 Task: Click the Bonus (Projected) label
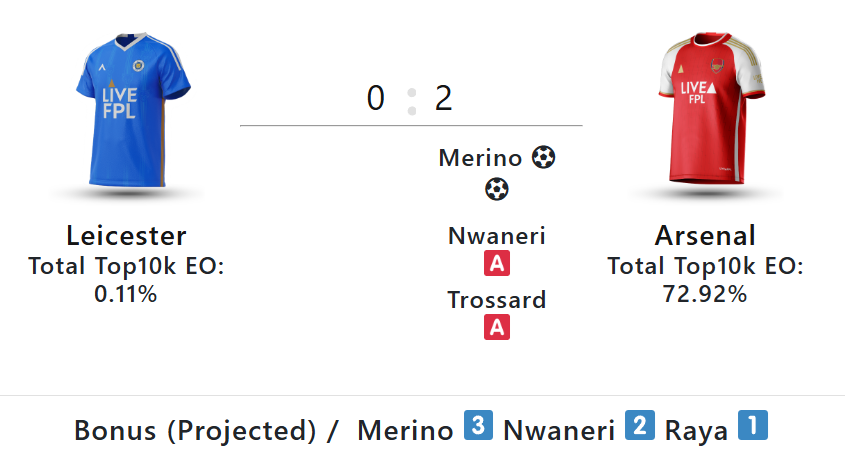[x=195, y=431]
